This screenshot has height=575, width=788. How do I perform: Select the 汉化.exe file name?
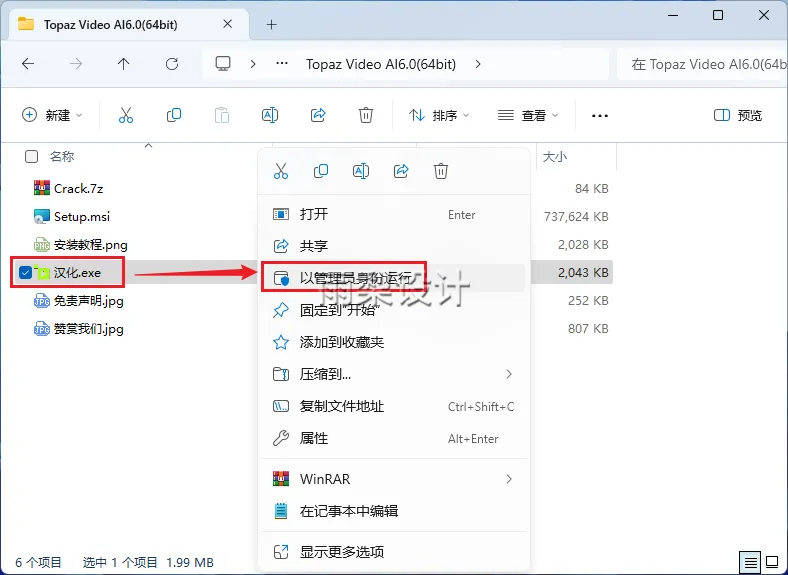click(77, 272)
